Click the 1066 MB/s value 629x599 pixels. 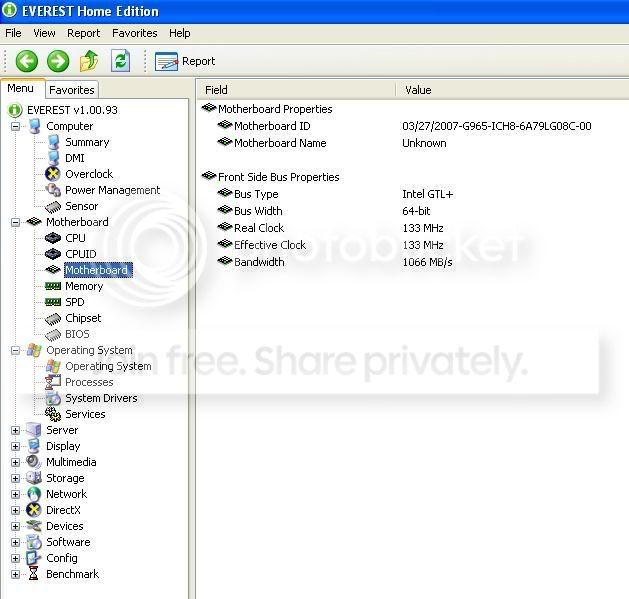[x=427, y=262]
